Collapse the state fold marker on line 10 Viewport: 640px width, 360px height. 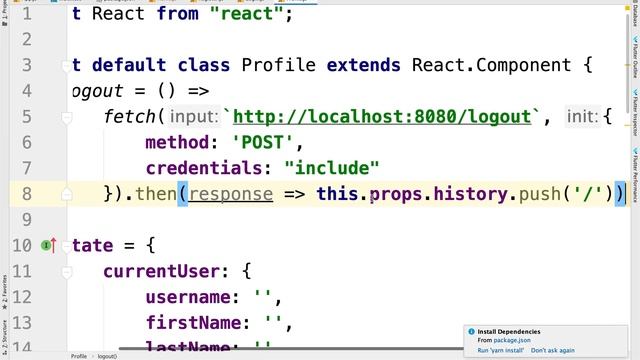[x=66, y=246]
